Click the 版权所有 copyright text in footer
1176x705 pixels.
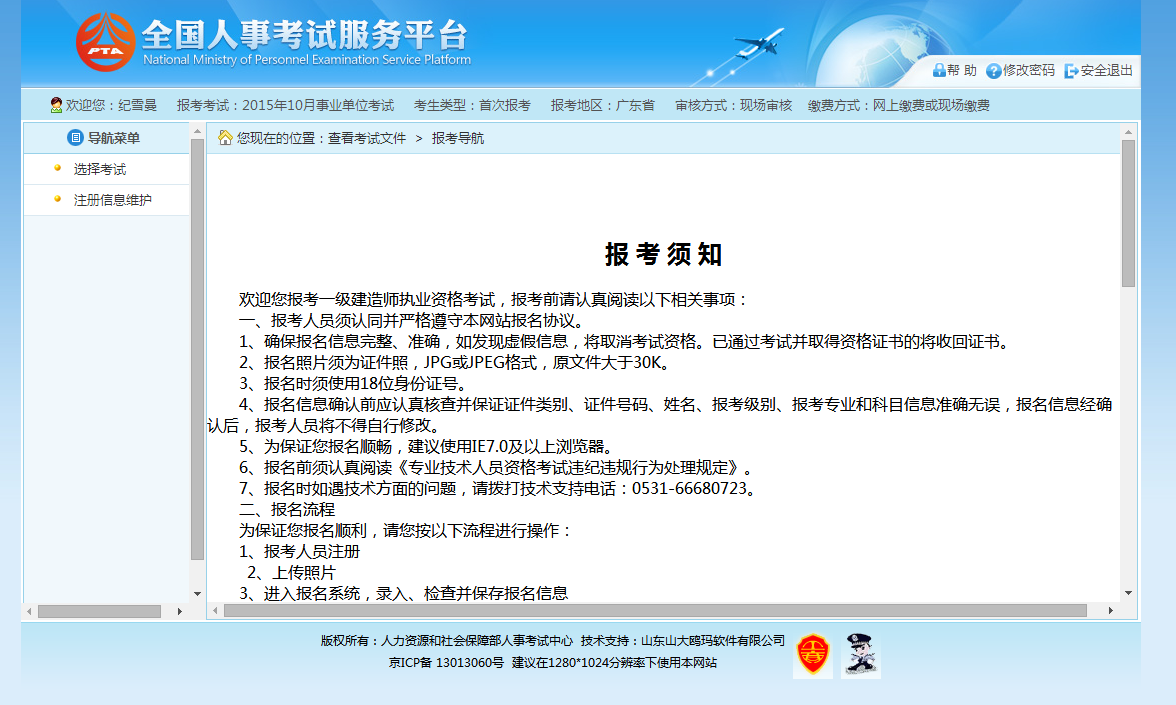click(446, 640)
